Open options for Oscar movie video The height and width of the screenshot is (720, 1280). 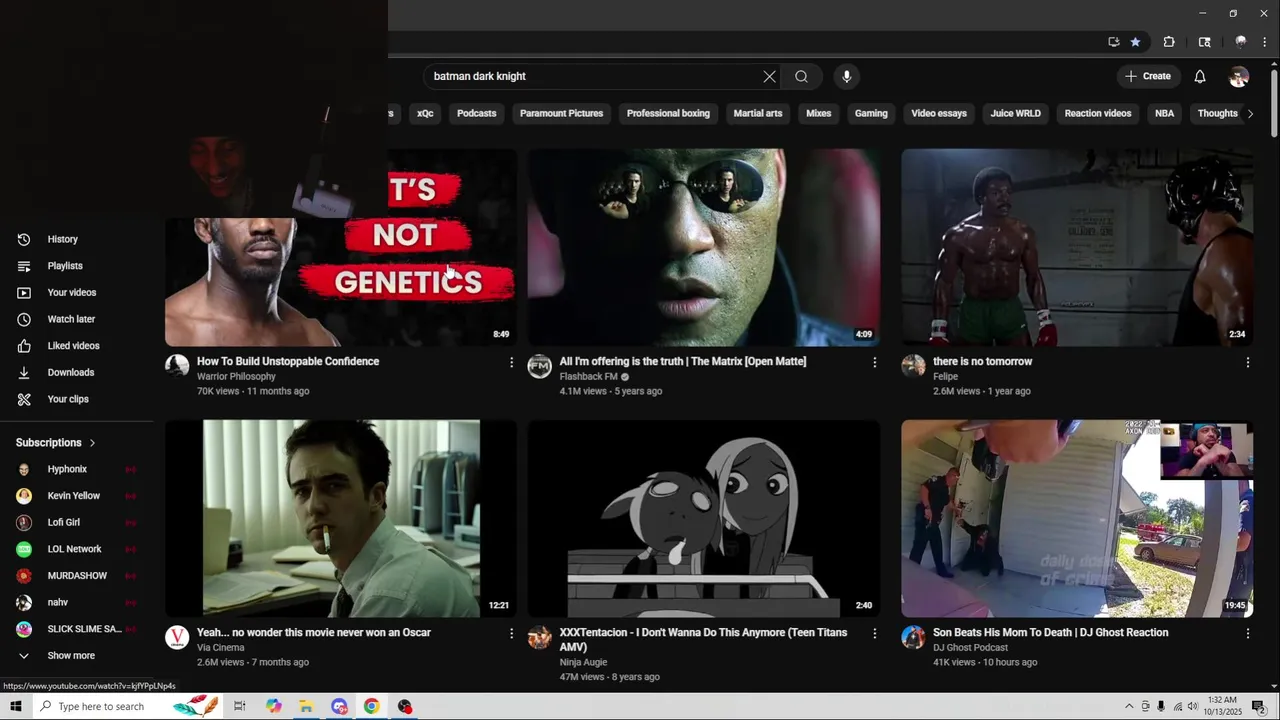pos(511,633)
